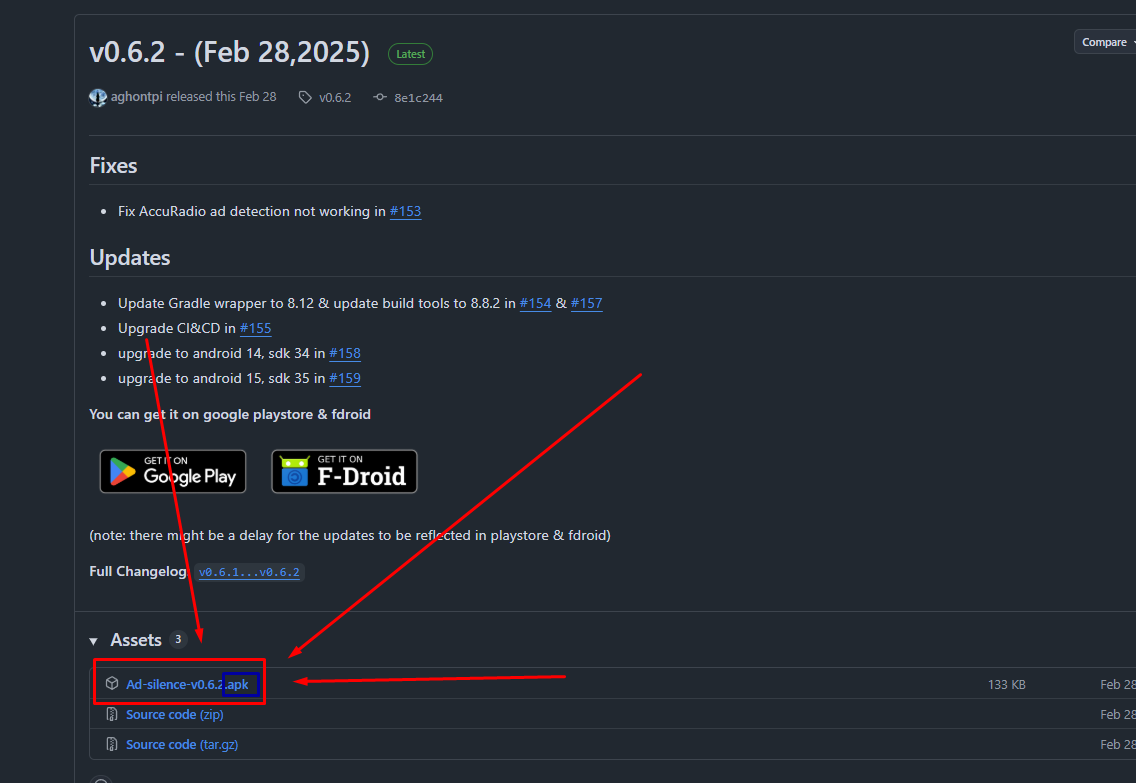
Task: Click the file icon beside Source code (zip)
Action: (111, 714)
